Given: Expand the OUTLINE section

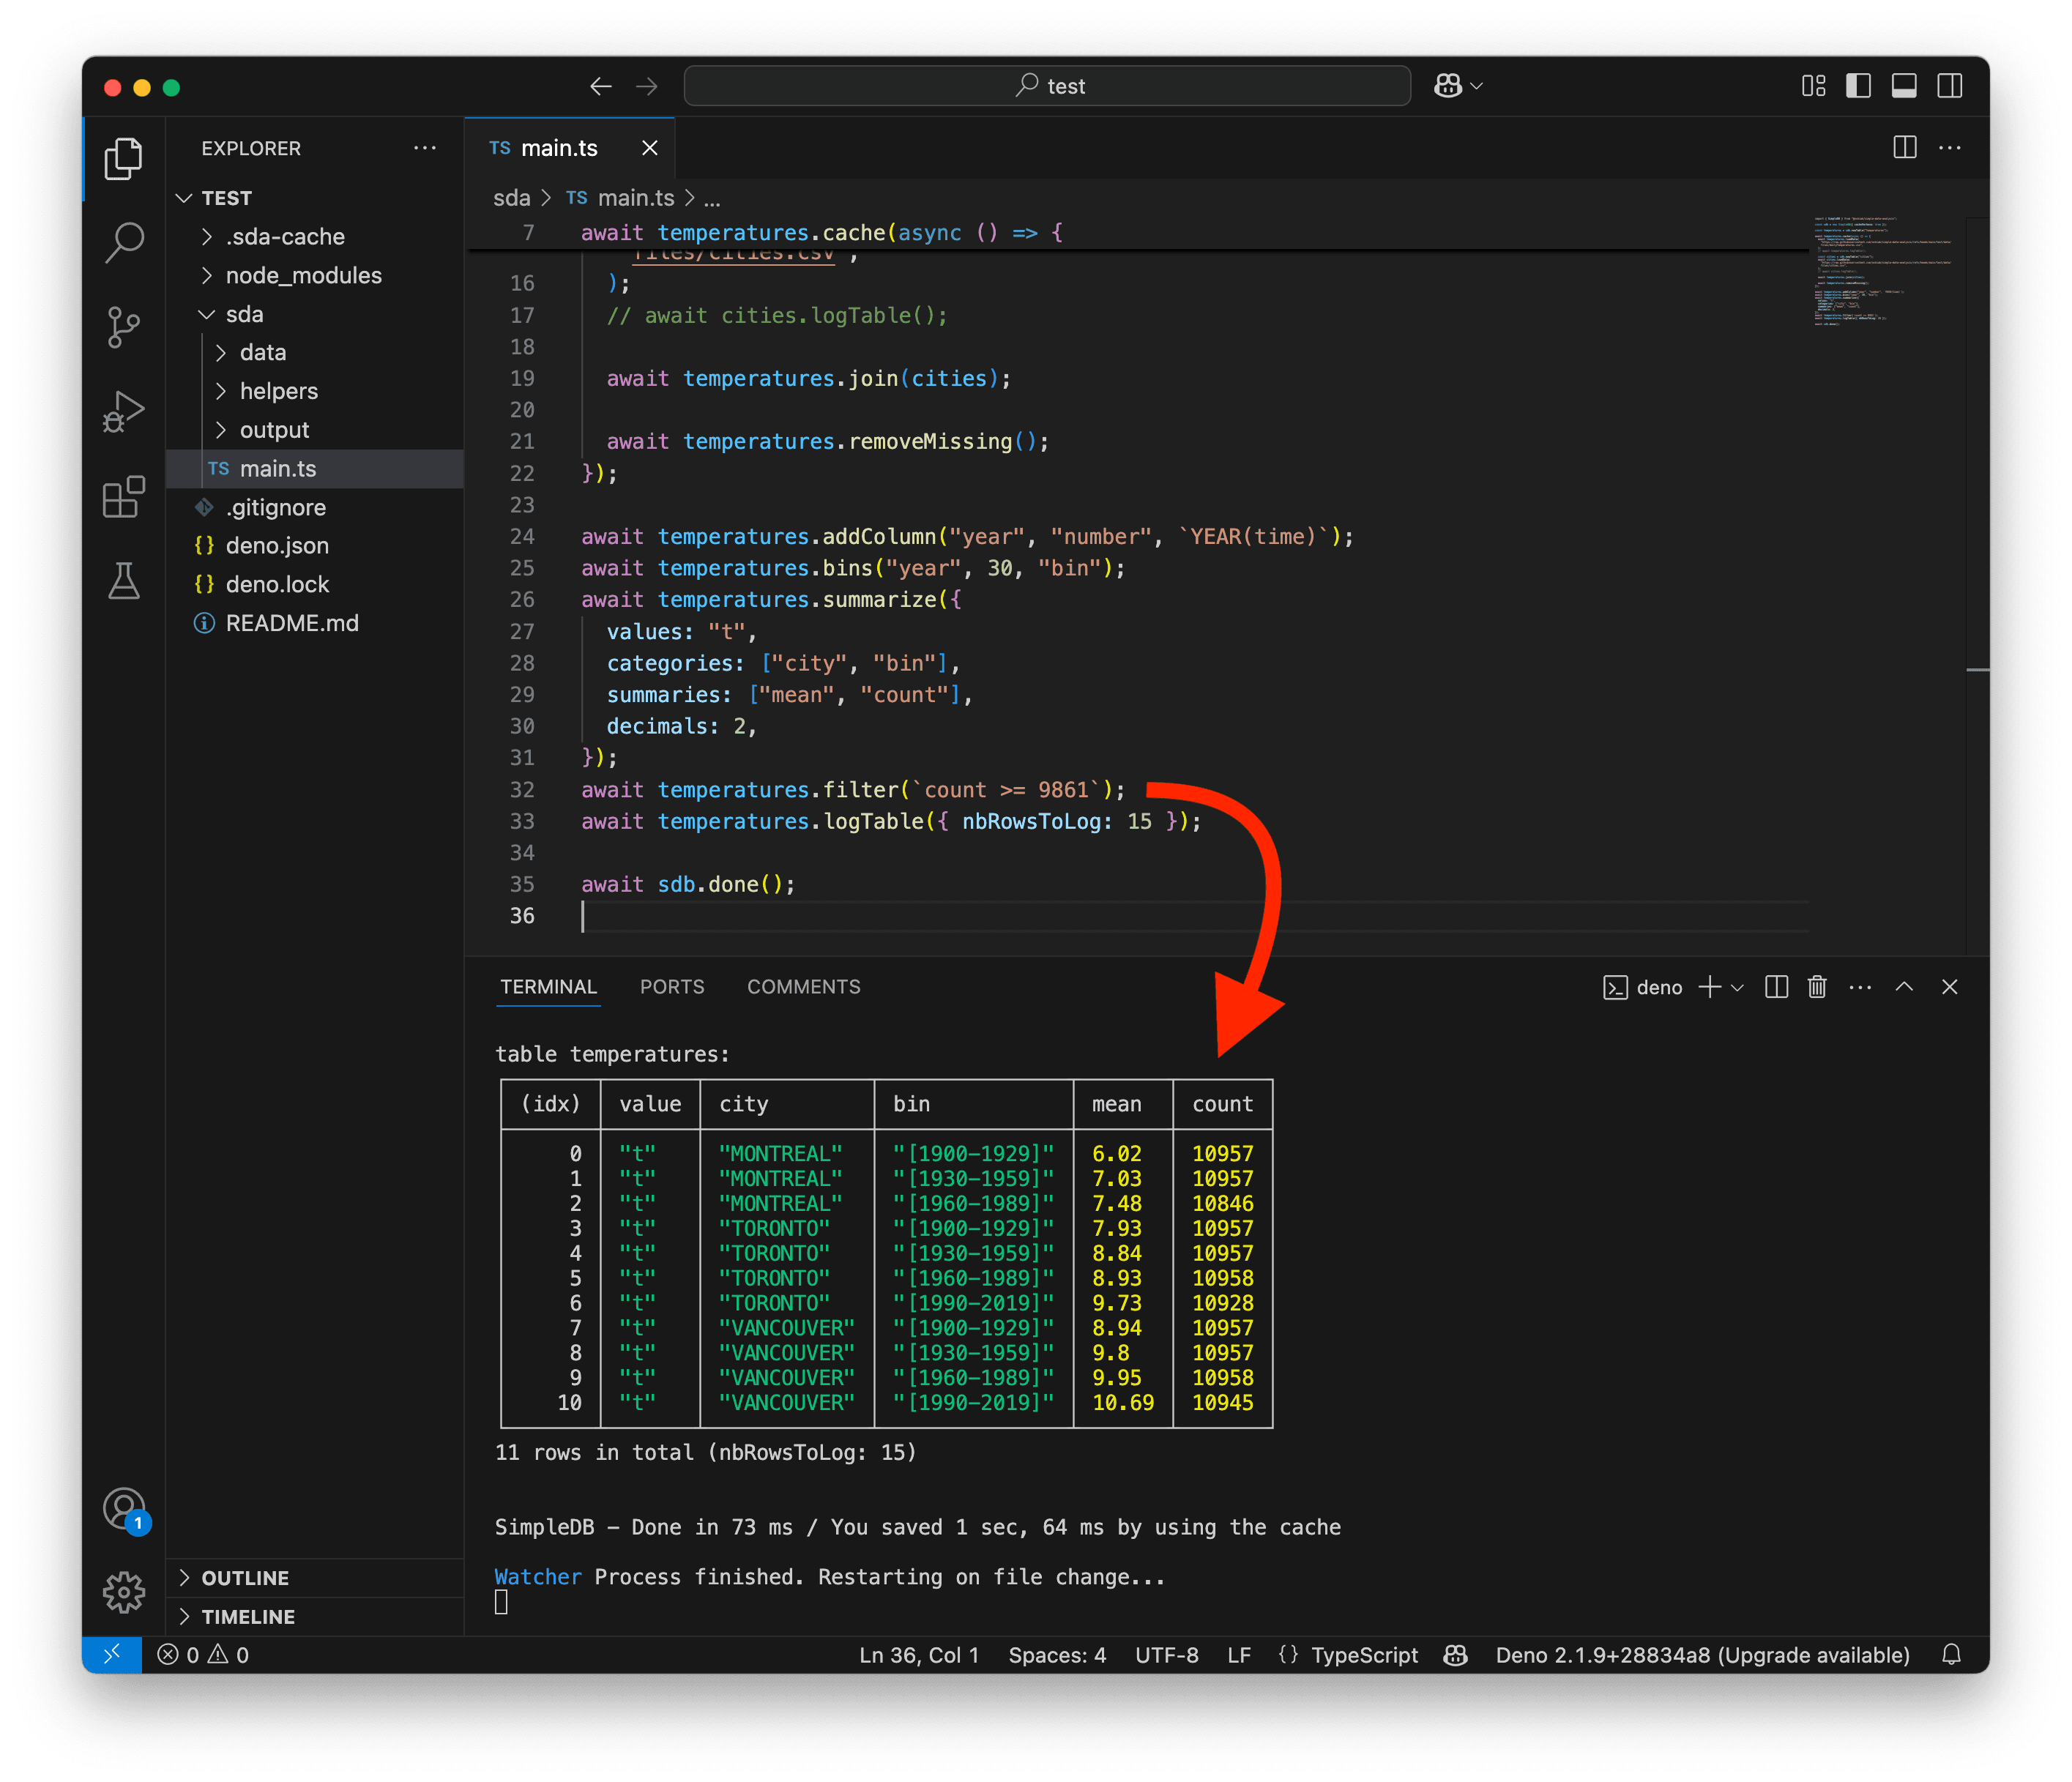Looking at the screenshot, I should coord(245,1577).
